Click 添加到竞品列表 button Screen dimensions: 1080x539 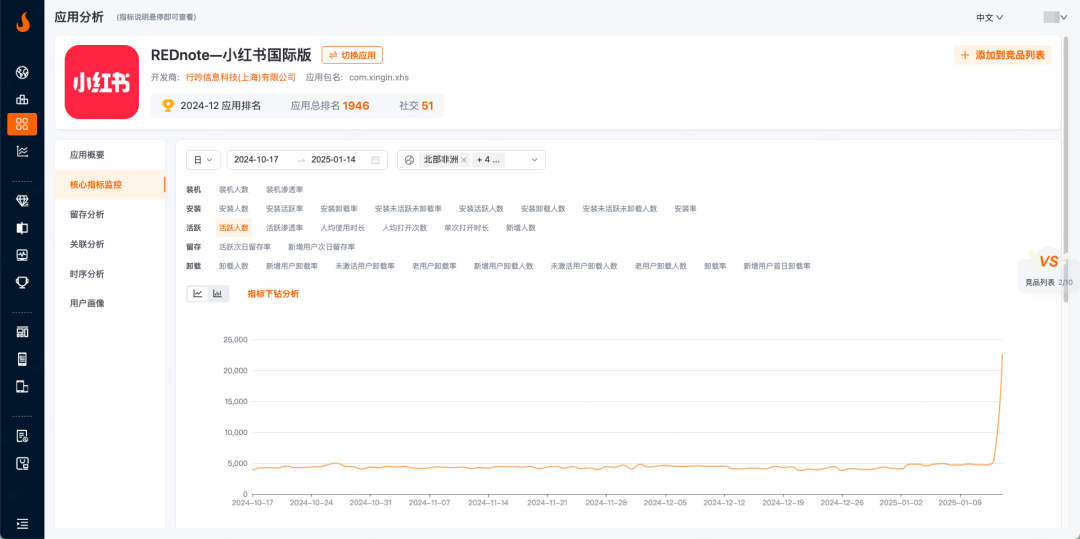pyautogui.click(x=1003, y=55)
